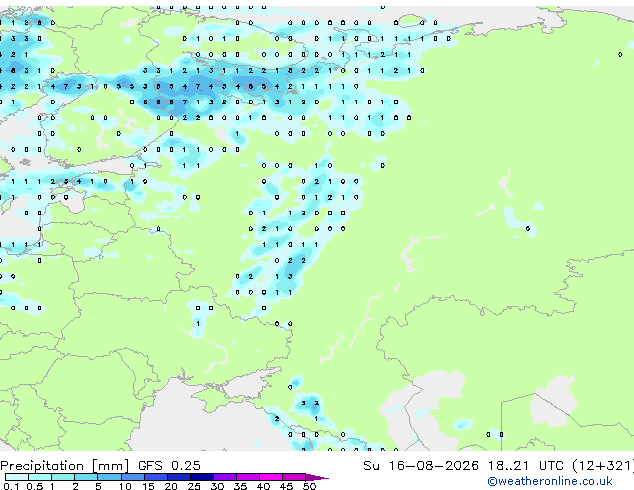Click the 'Precipitation [mm]' title text

point(65,466)
